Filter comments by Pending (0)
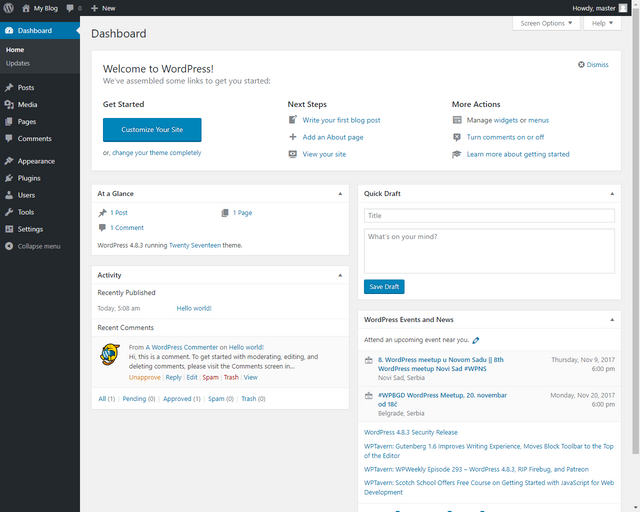Screen dimensions: 640x512 [x=139, y=398]
